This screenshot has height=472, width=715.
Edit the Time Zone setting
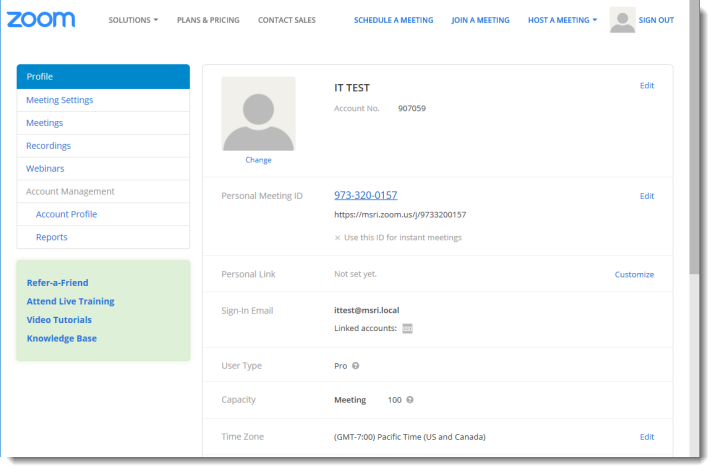pyautogui.click(x=647, y=437)
